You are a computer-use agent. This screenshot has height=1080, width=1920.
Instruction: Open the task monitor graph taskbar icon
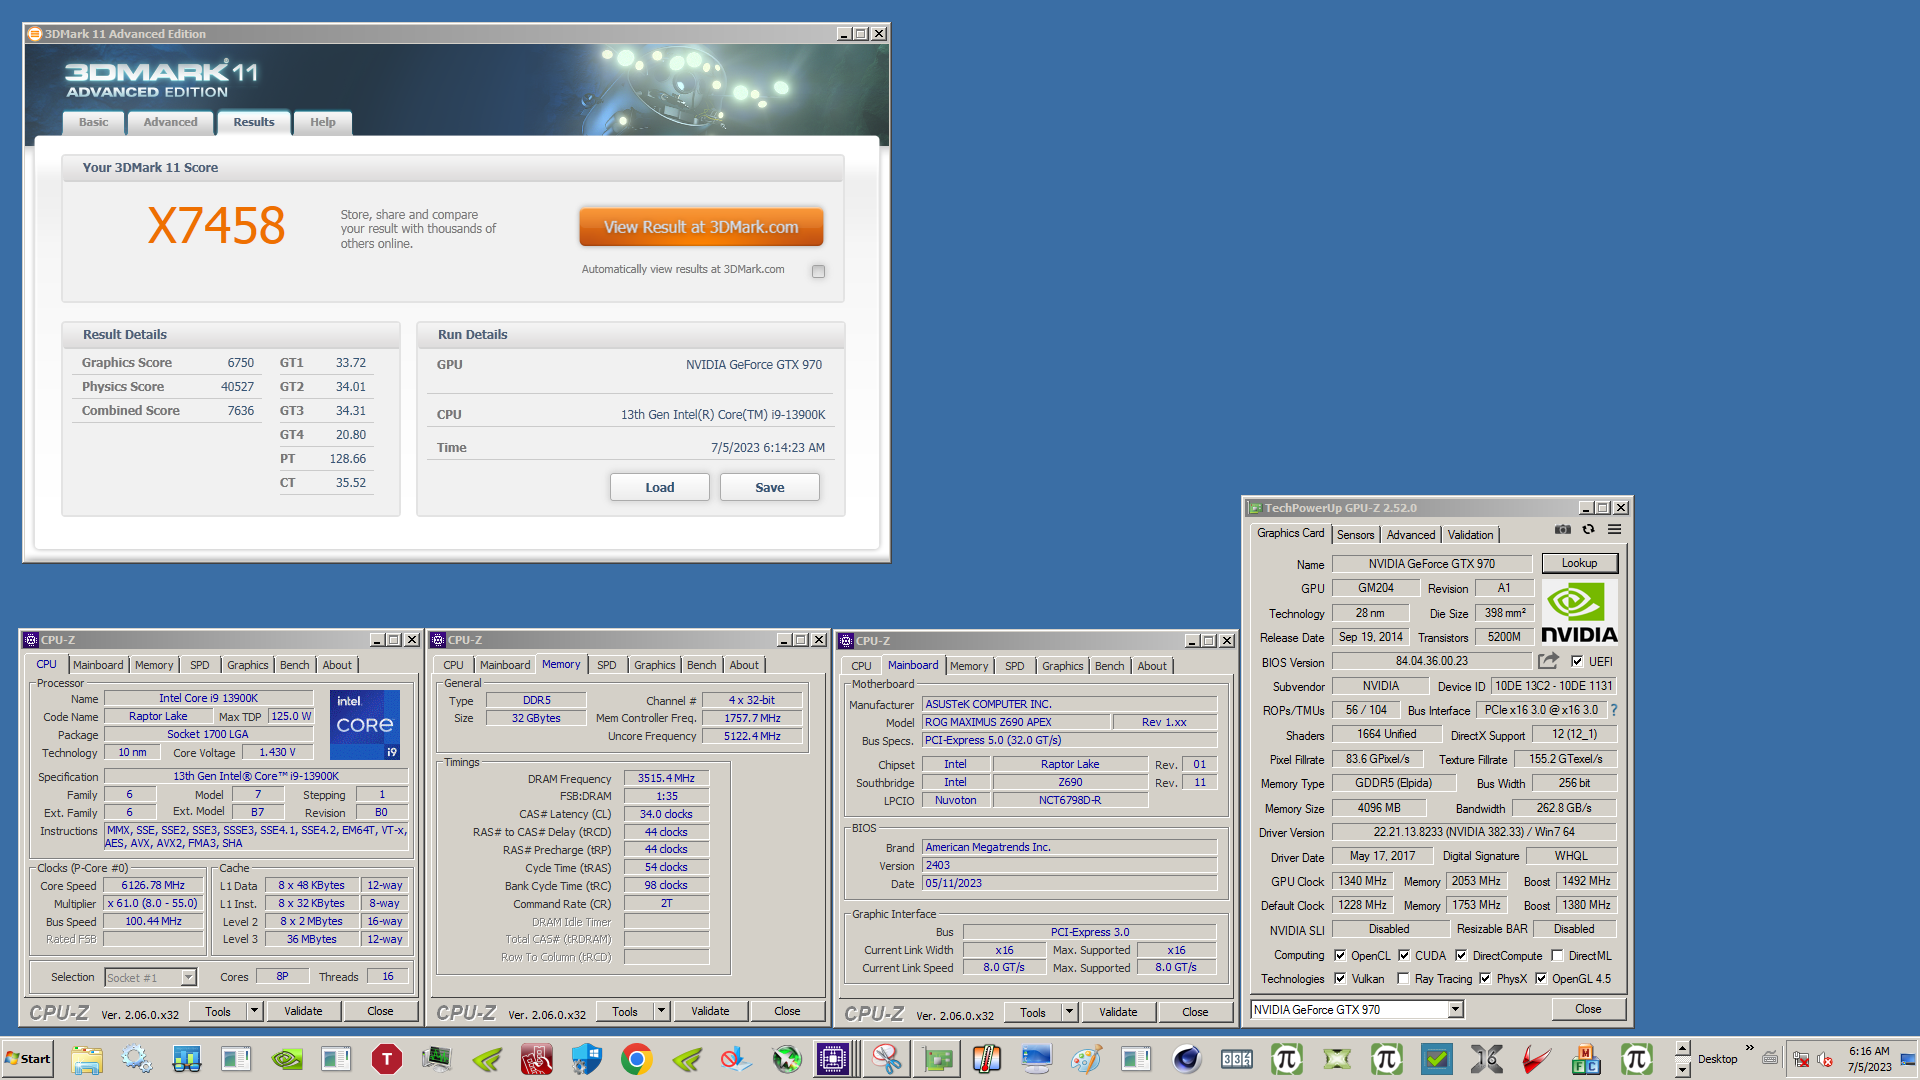436,1059
